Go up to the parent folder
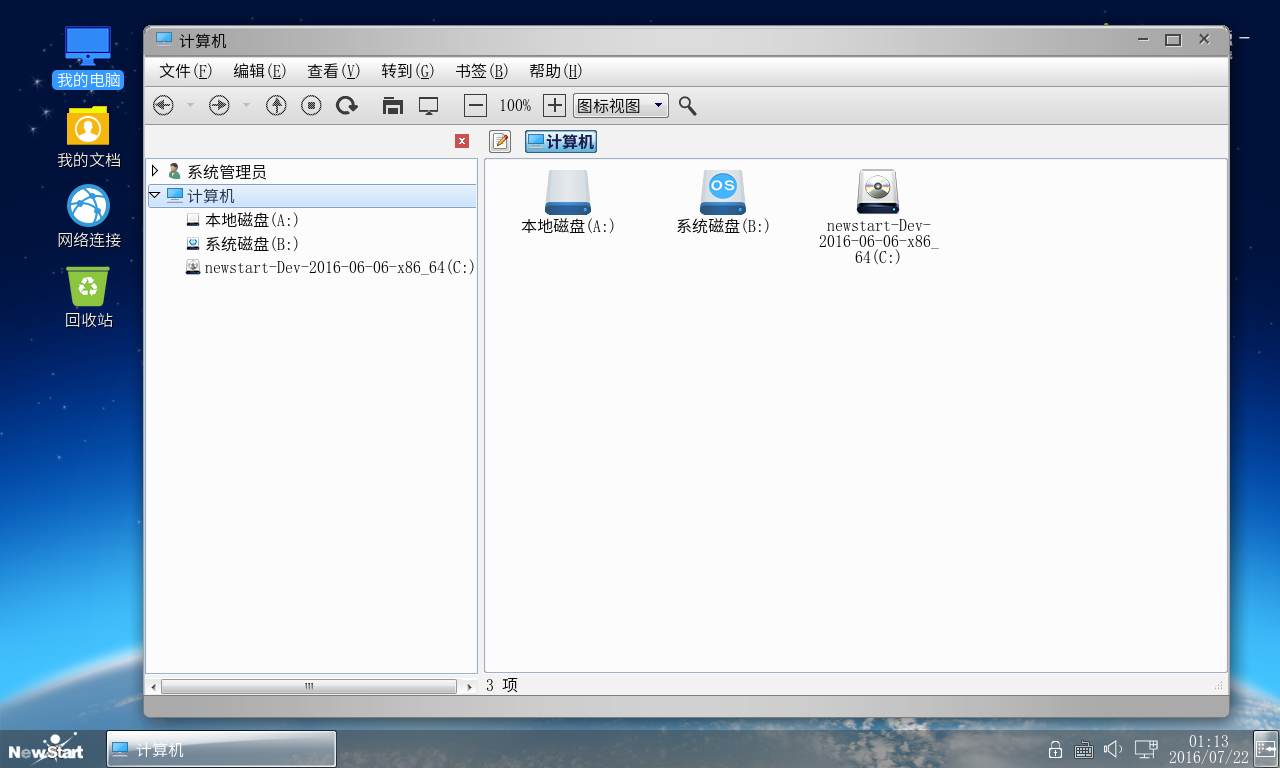This screenshot has width=1280, height=768. click(x=276, y=105)
